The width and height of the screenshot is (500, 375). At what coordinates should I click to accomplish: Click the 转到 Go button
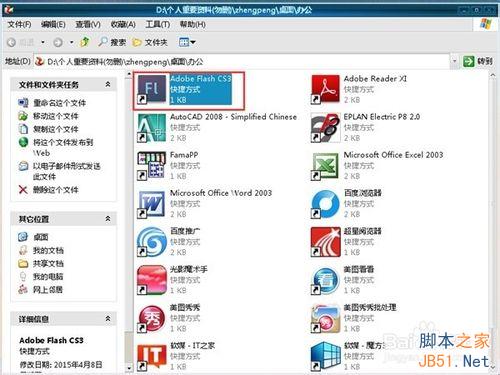tap(478, 61)
